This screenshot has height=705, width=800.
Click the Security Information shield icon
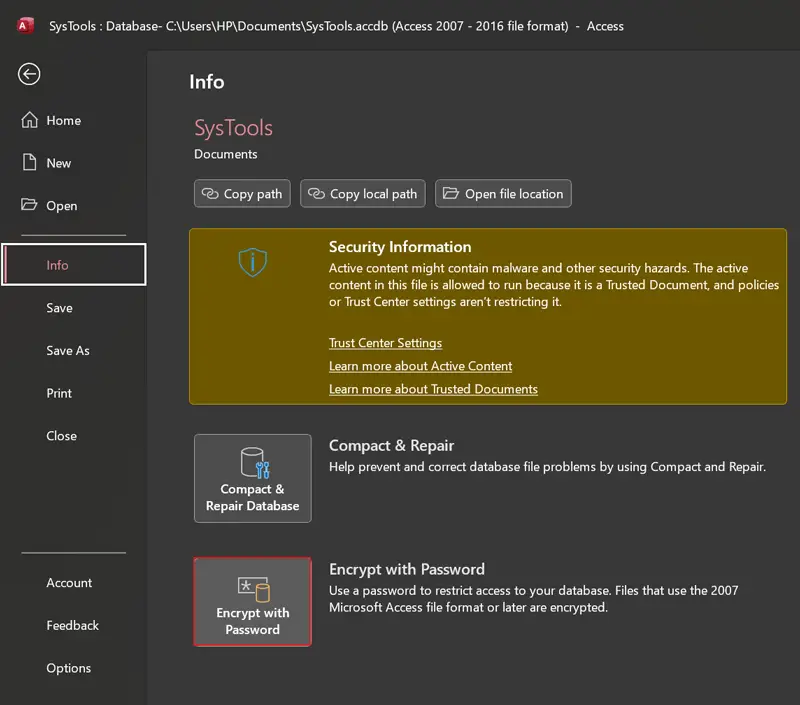coord(252,262)
